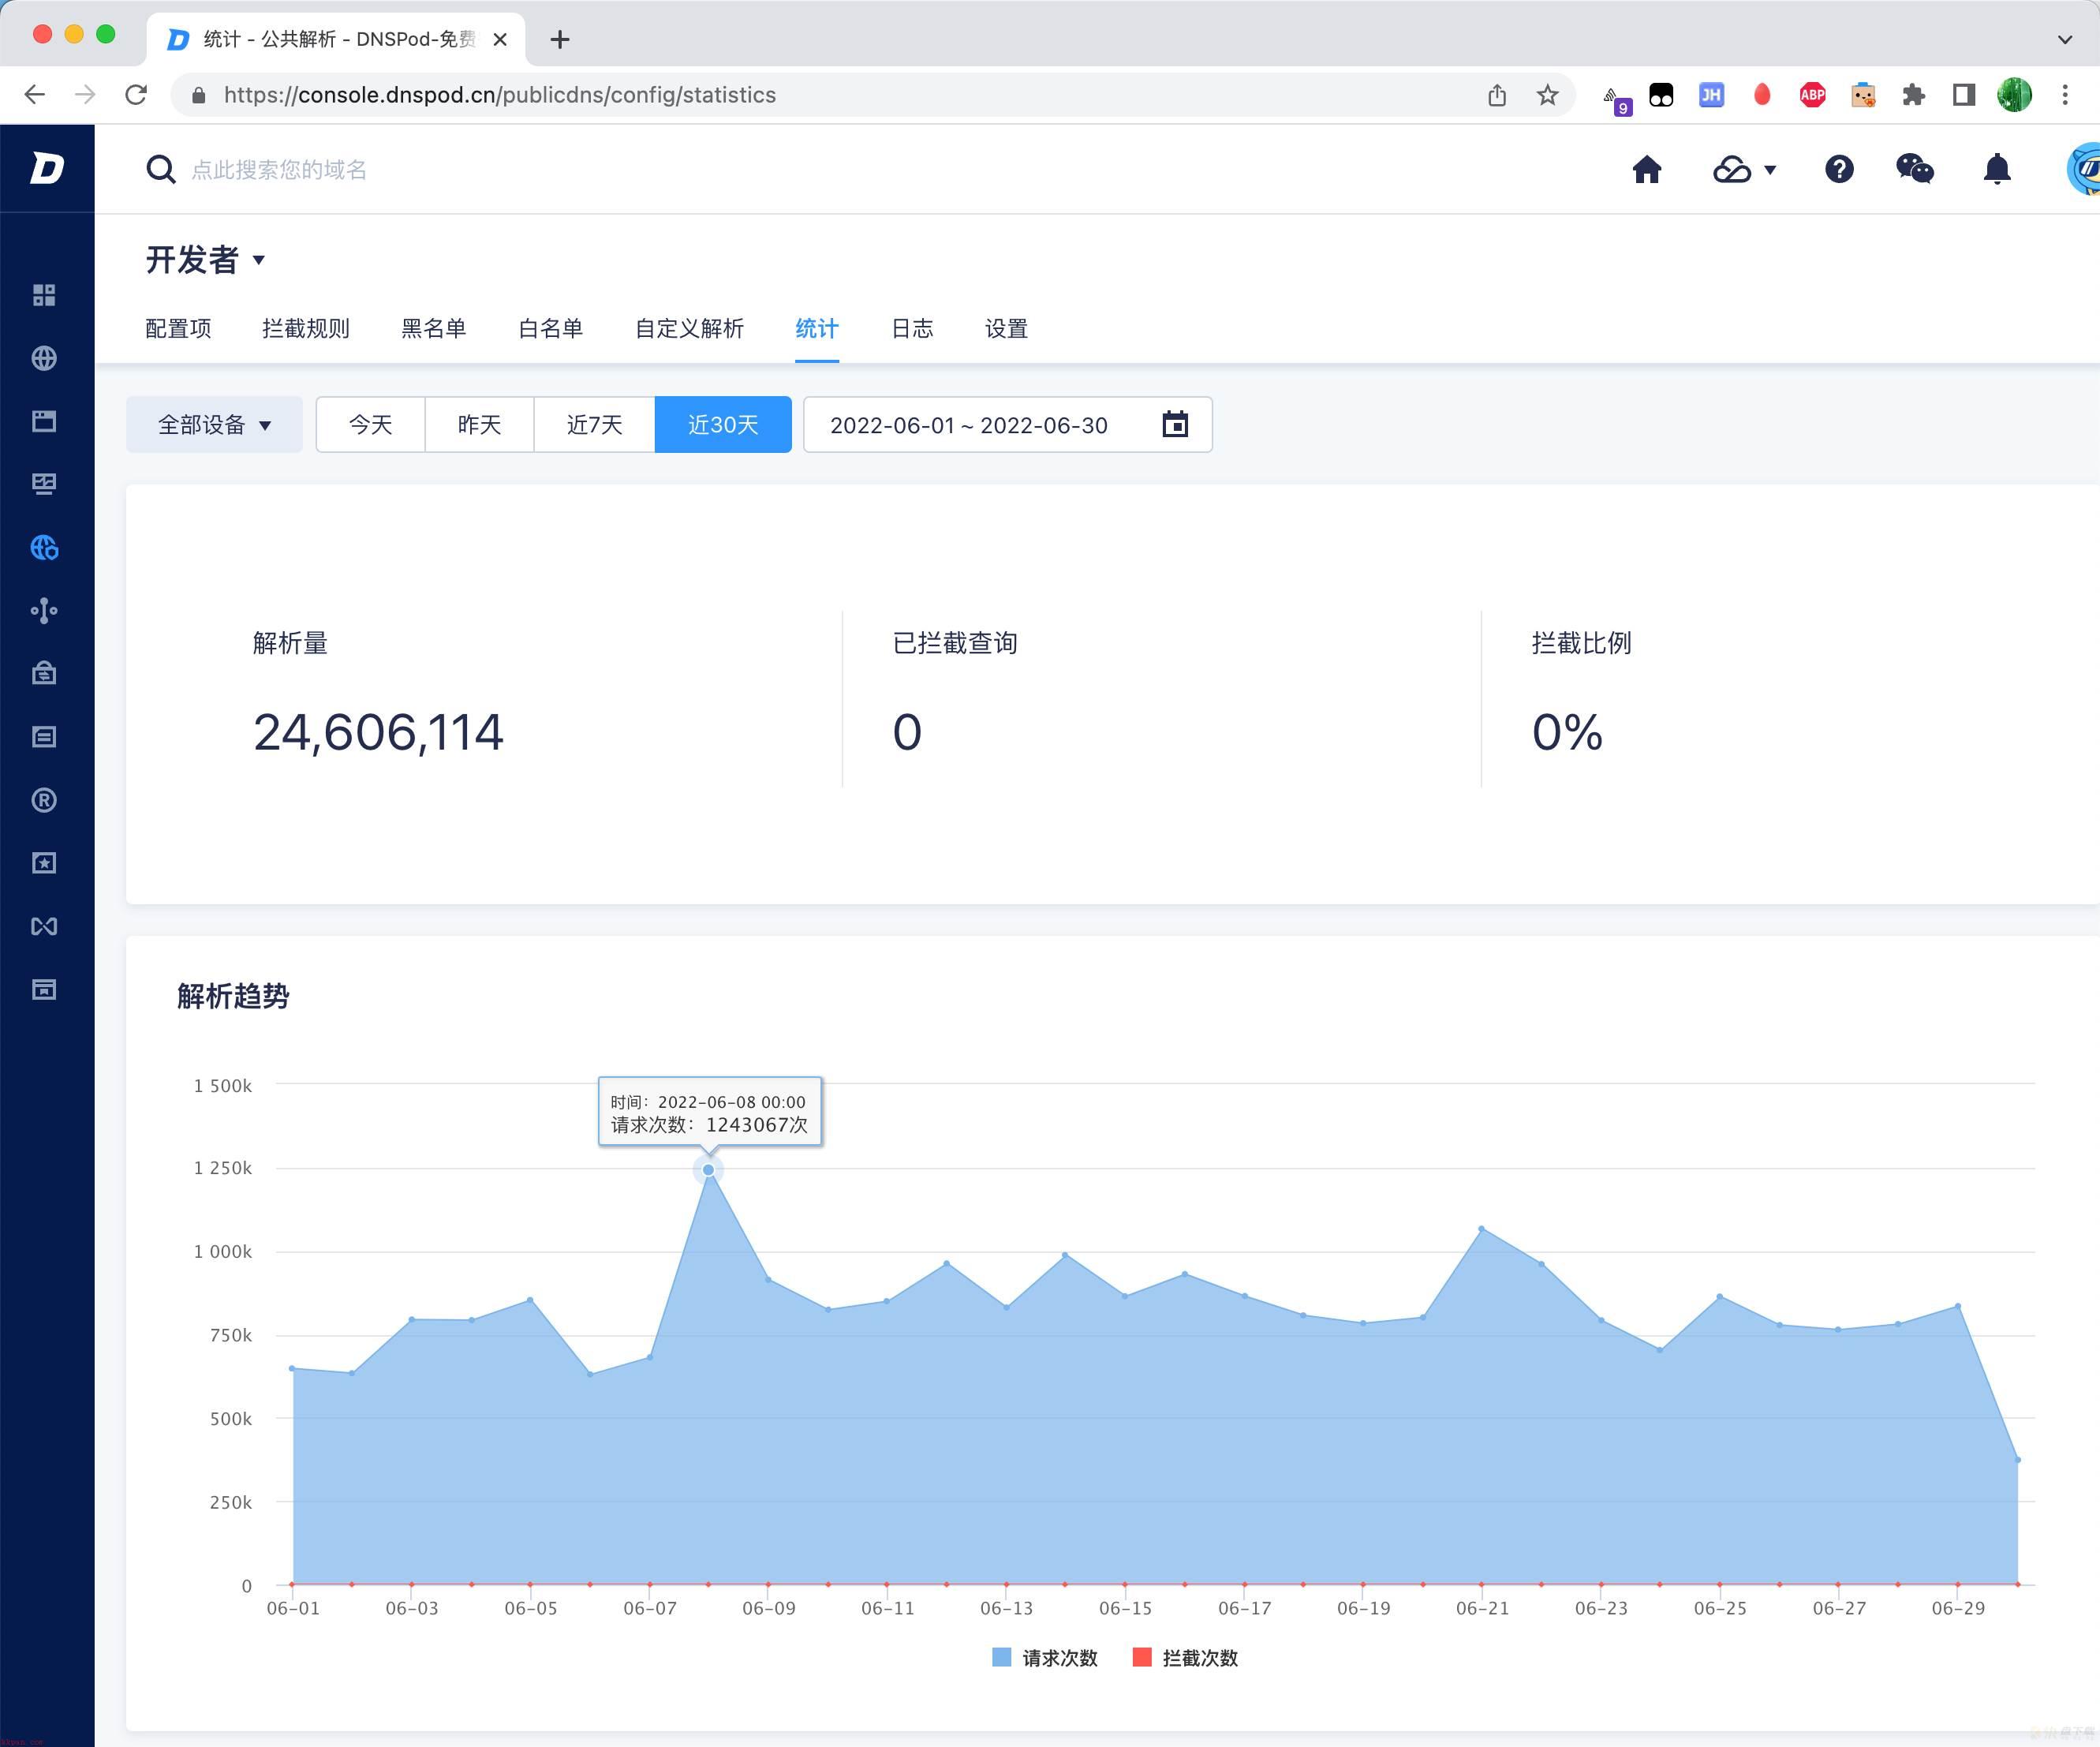Click the DNSPod logo in sidebar
Viewport: 2100px width, 1747px height.
pyautogui.click(x=46, y=168)
